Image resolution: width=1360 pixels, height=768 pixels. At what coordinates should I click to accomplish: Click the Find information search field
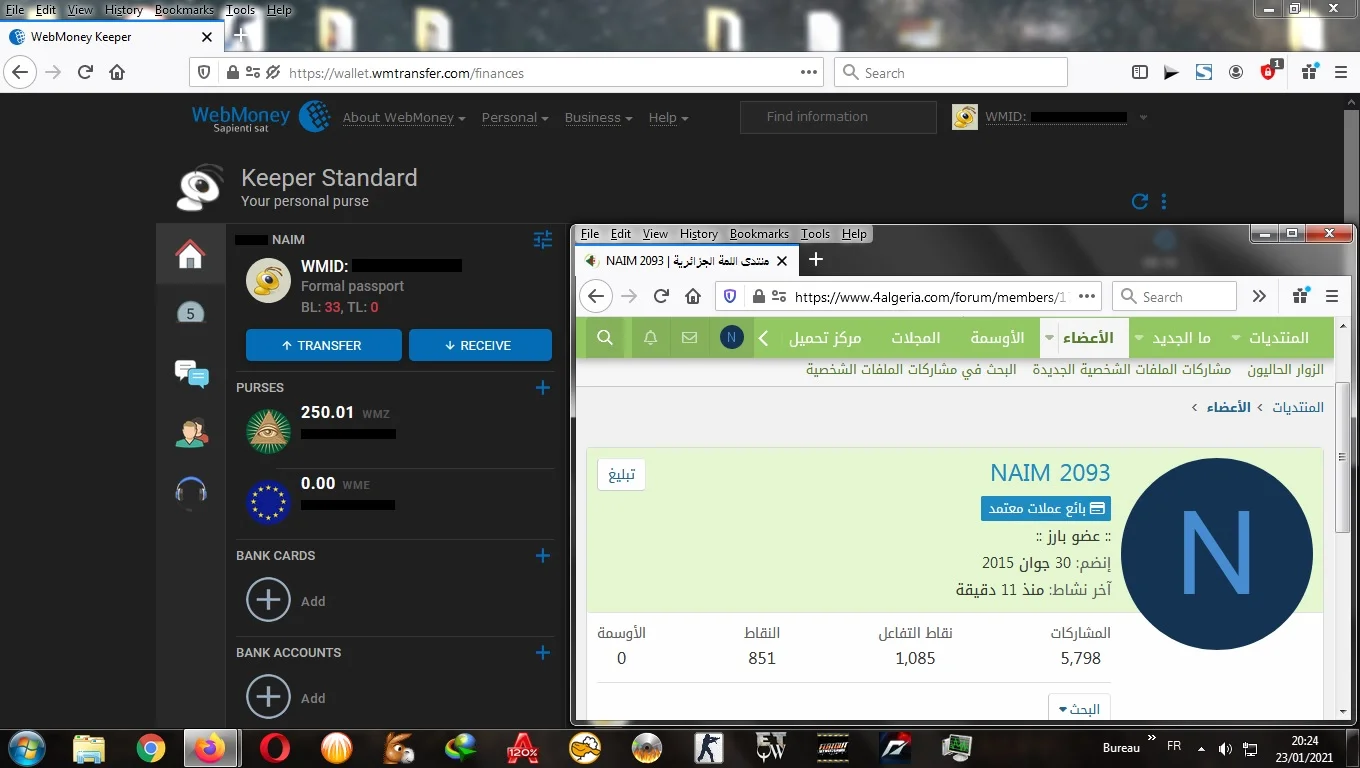point(838,117)
